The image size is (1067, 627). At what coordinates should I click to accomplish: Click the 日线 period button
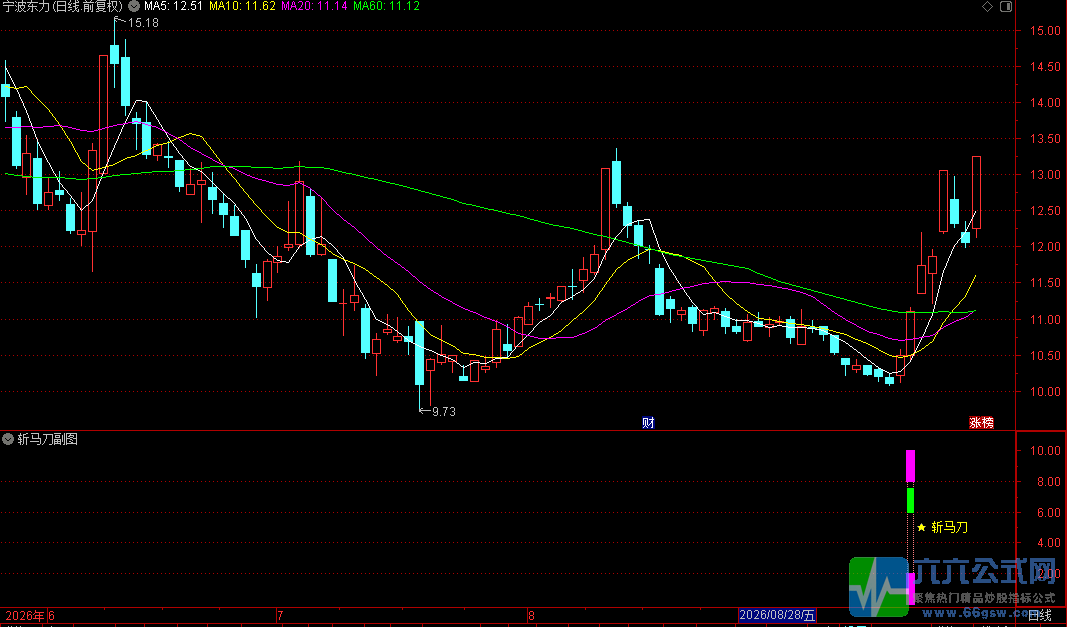coord(1039,615)
